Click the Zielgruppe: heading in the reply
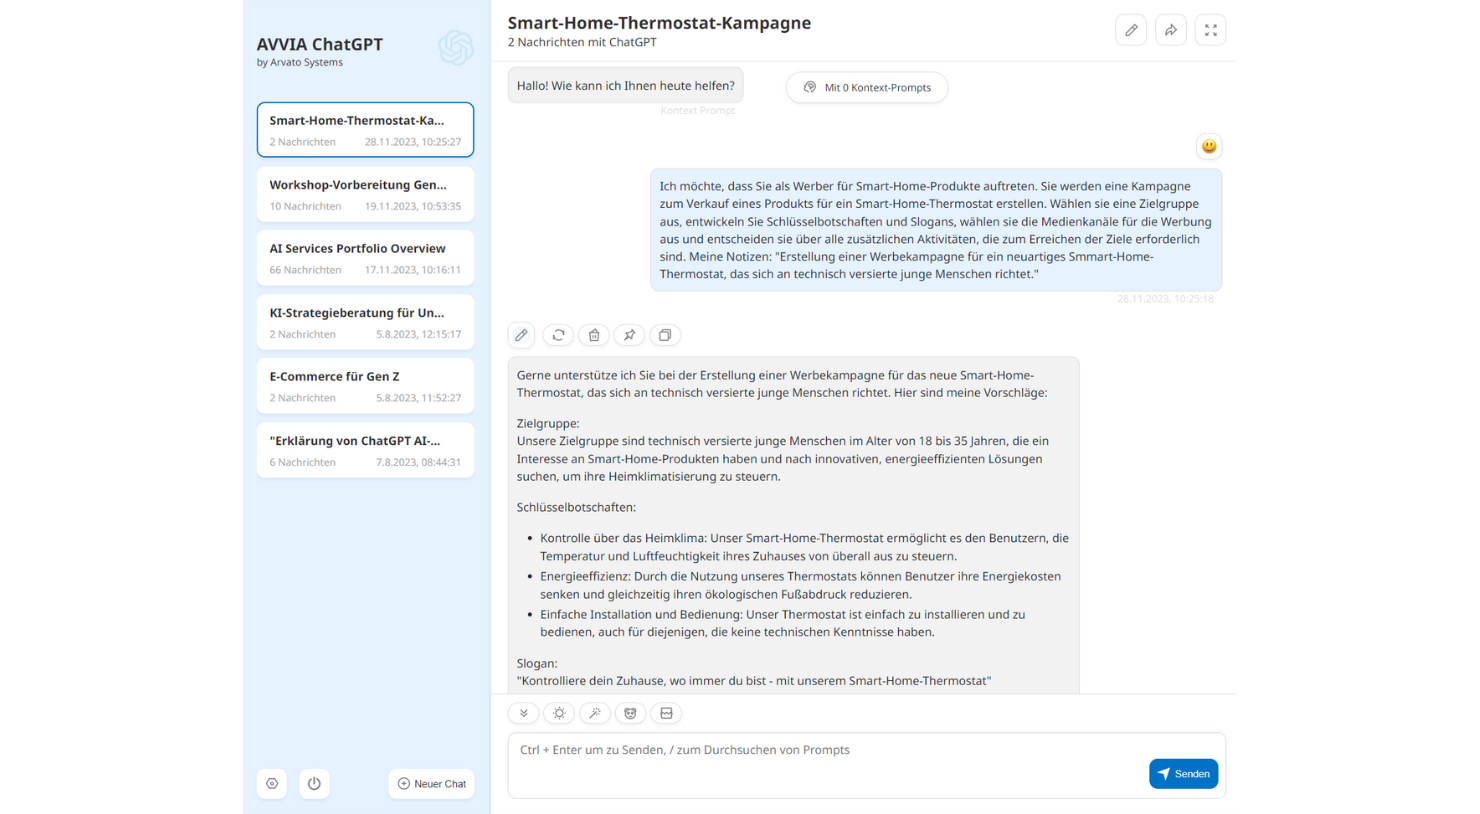This screenshot has height=814, width=1480. coord(548,423)
